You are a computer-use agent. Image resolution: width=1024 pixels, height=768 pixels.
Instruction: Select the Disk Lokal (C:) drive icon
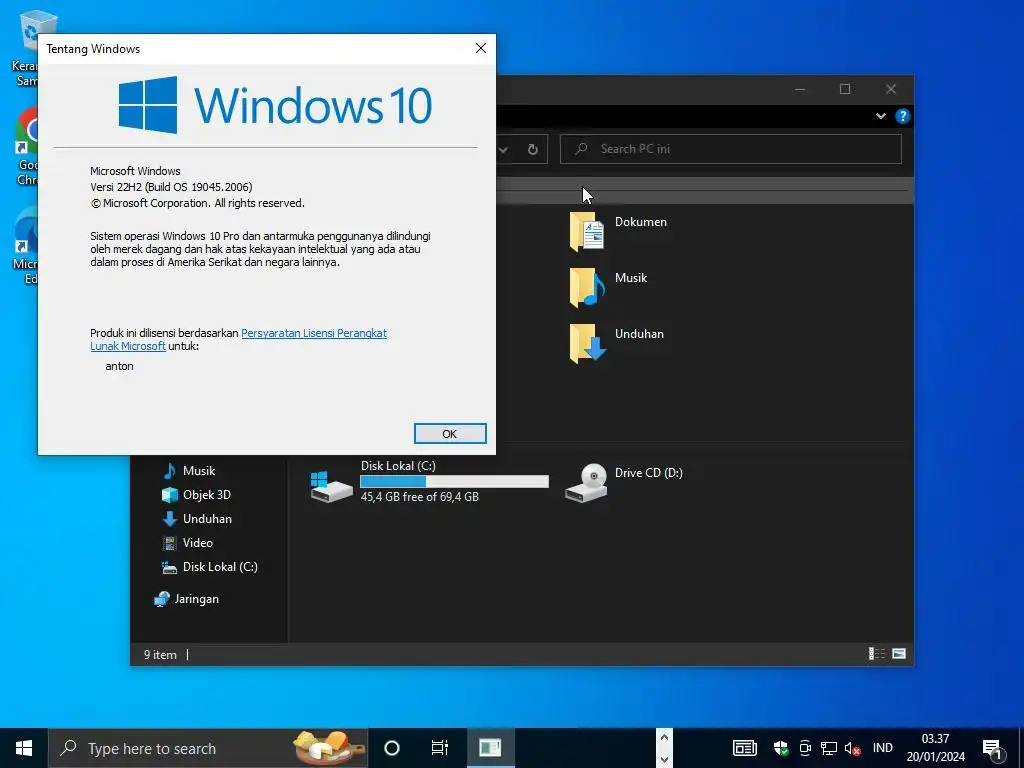[x=331, y=486]
